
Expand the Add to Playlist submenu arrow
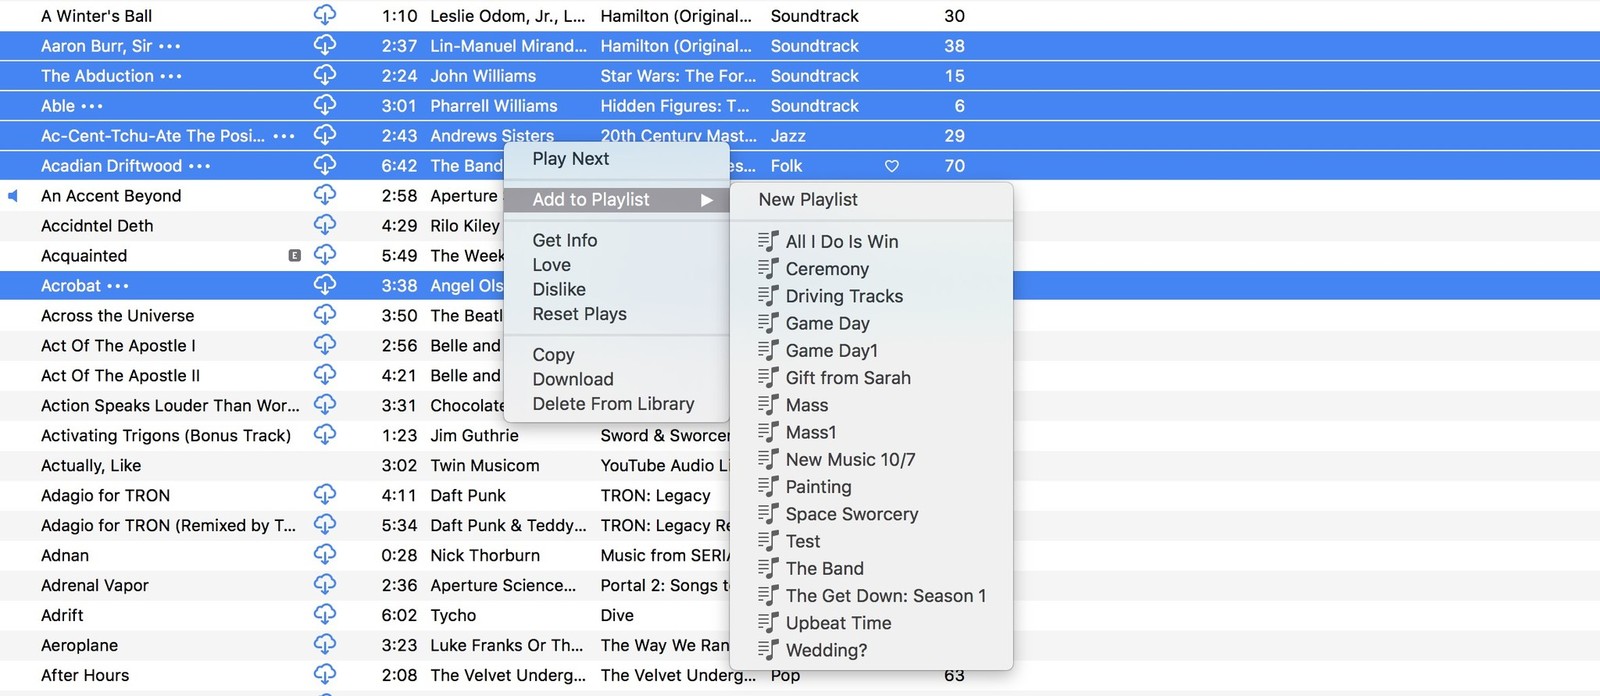click(707, 200)
